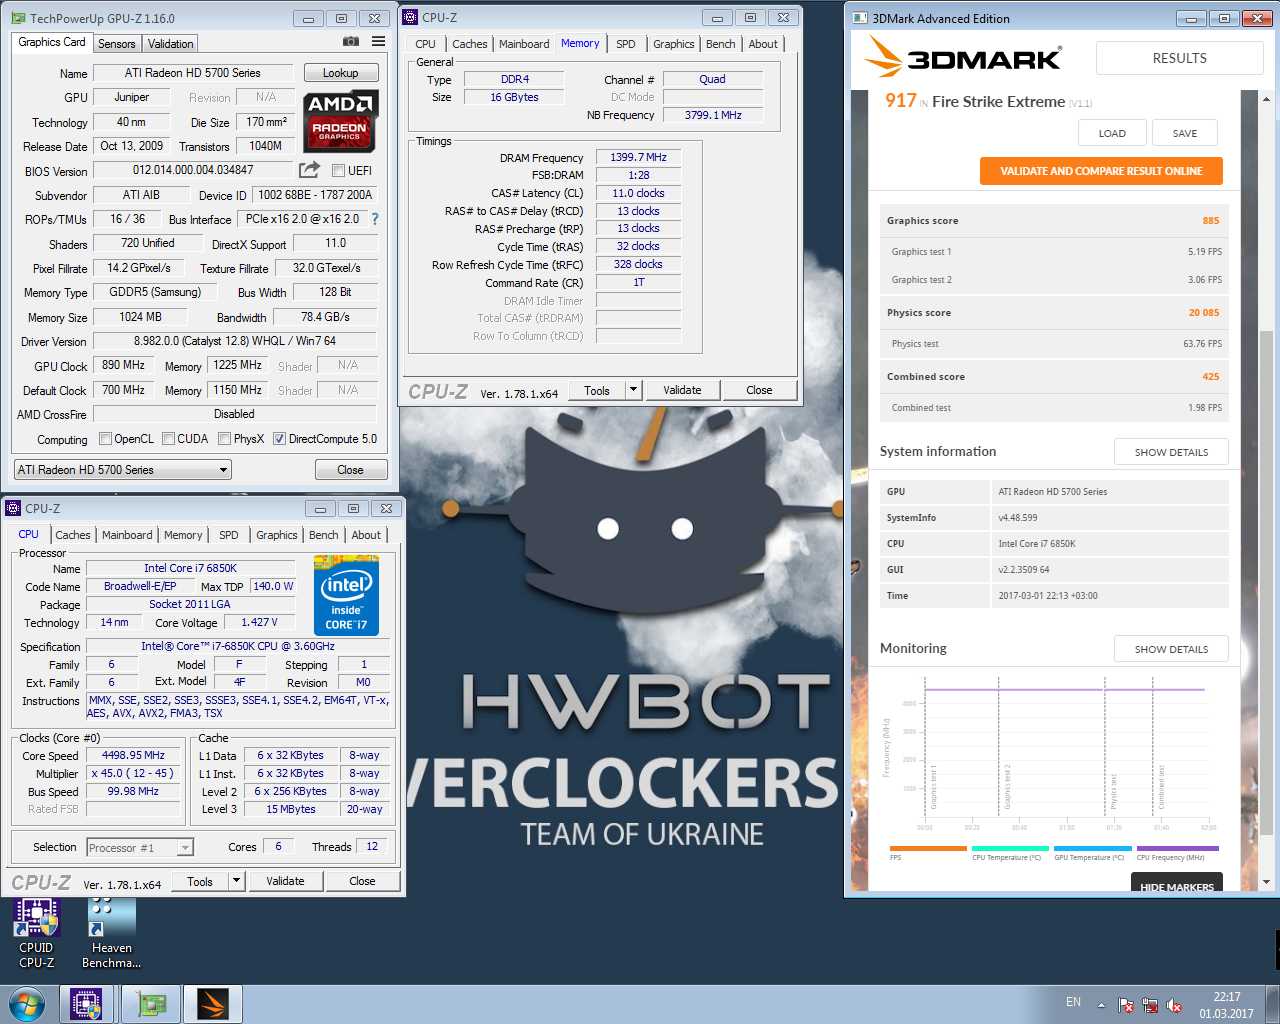This screenshot has height=1024, width=1280.
Task: Click Validate and Compare Result Online
Action: coord(1101,171)
